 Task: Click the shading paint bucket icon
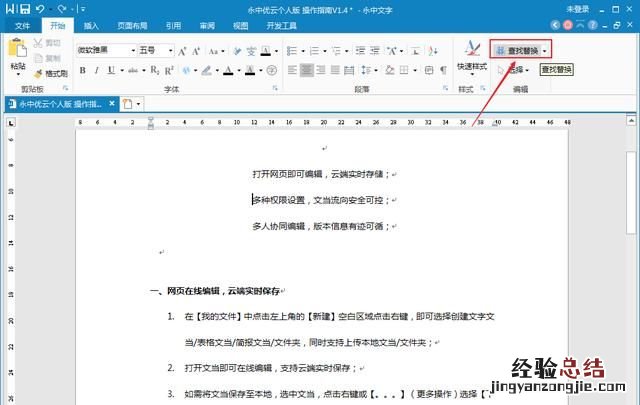click(x=390, y=70)
